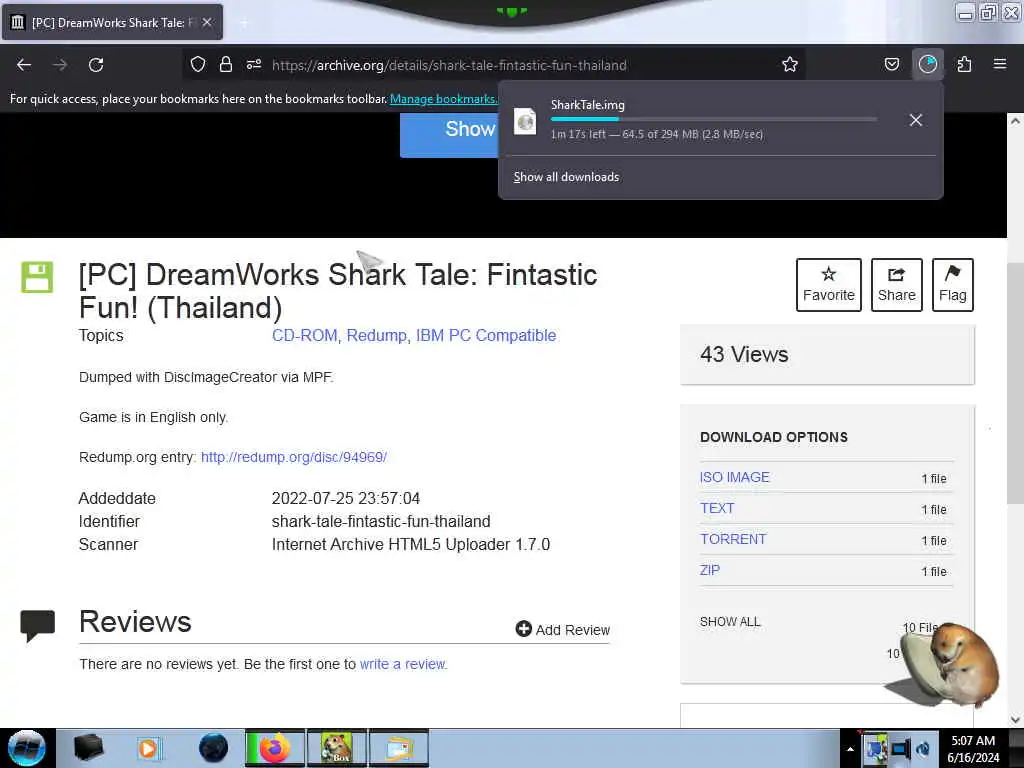The image size is (1024, 768).
Task: Click the SharkTale.img file icon in downloads
Action: tap(525, 121)
